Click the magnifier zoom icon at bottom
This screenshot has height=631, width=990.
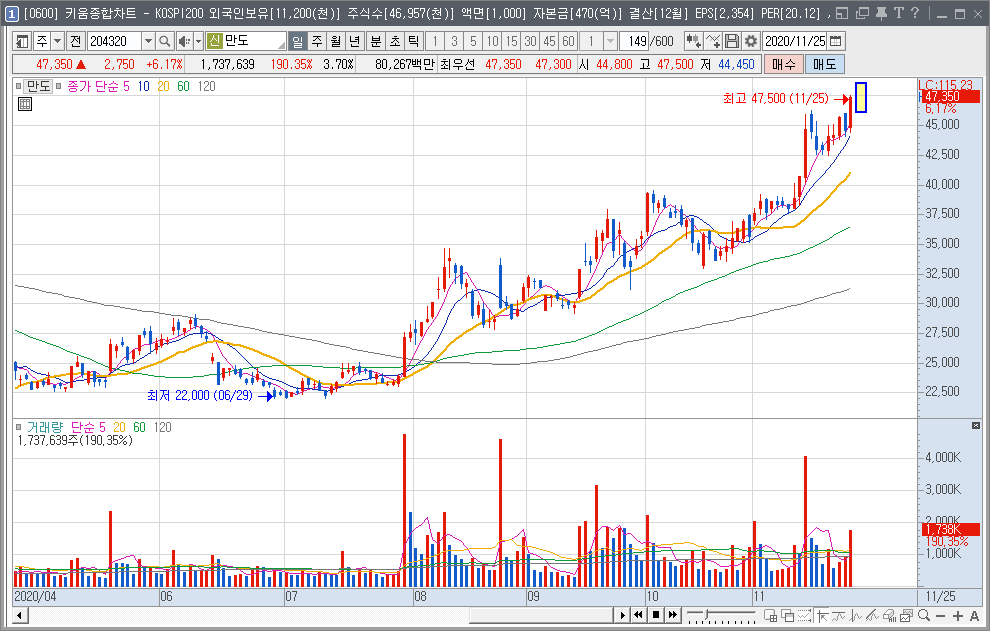click(x=924, y=615)
